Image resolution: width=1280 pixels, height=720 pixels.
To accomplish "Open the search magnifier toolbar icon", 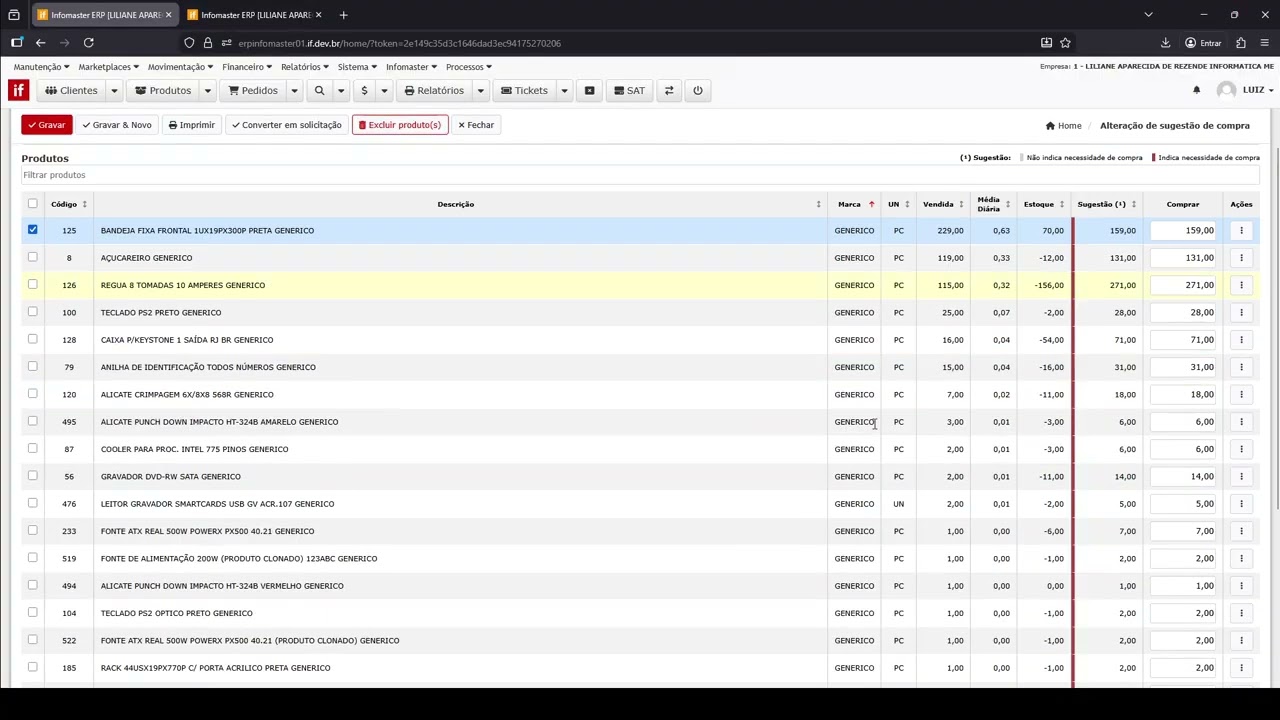I will pos(319,91).
